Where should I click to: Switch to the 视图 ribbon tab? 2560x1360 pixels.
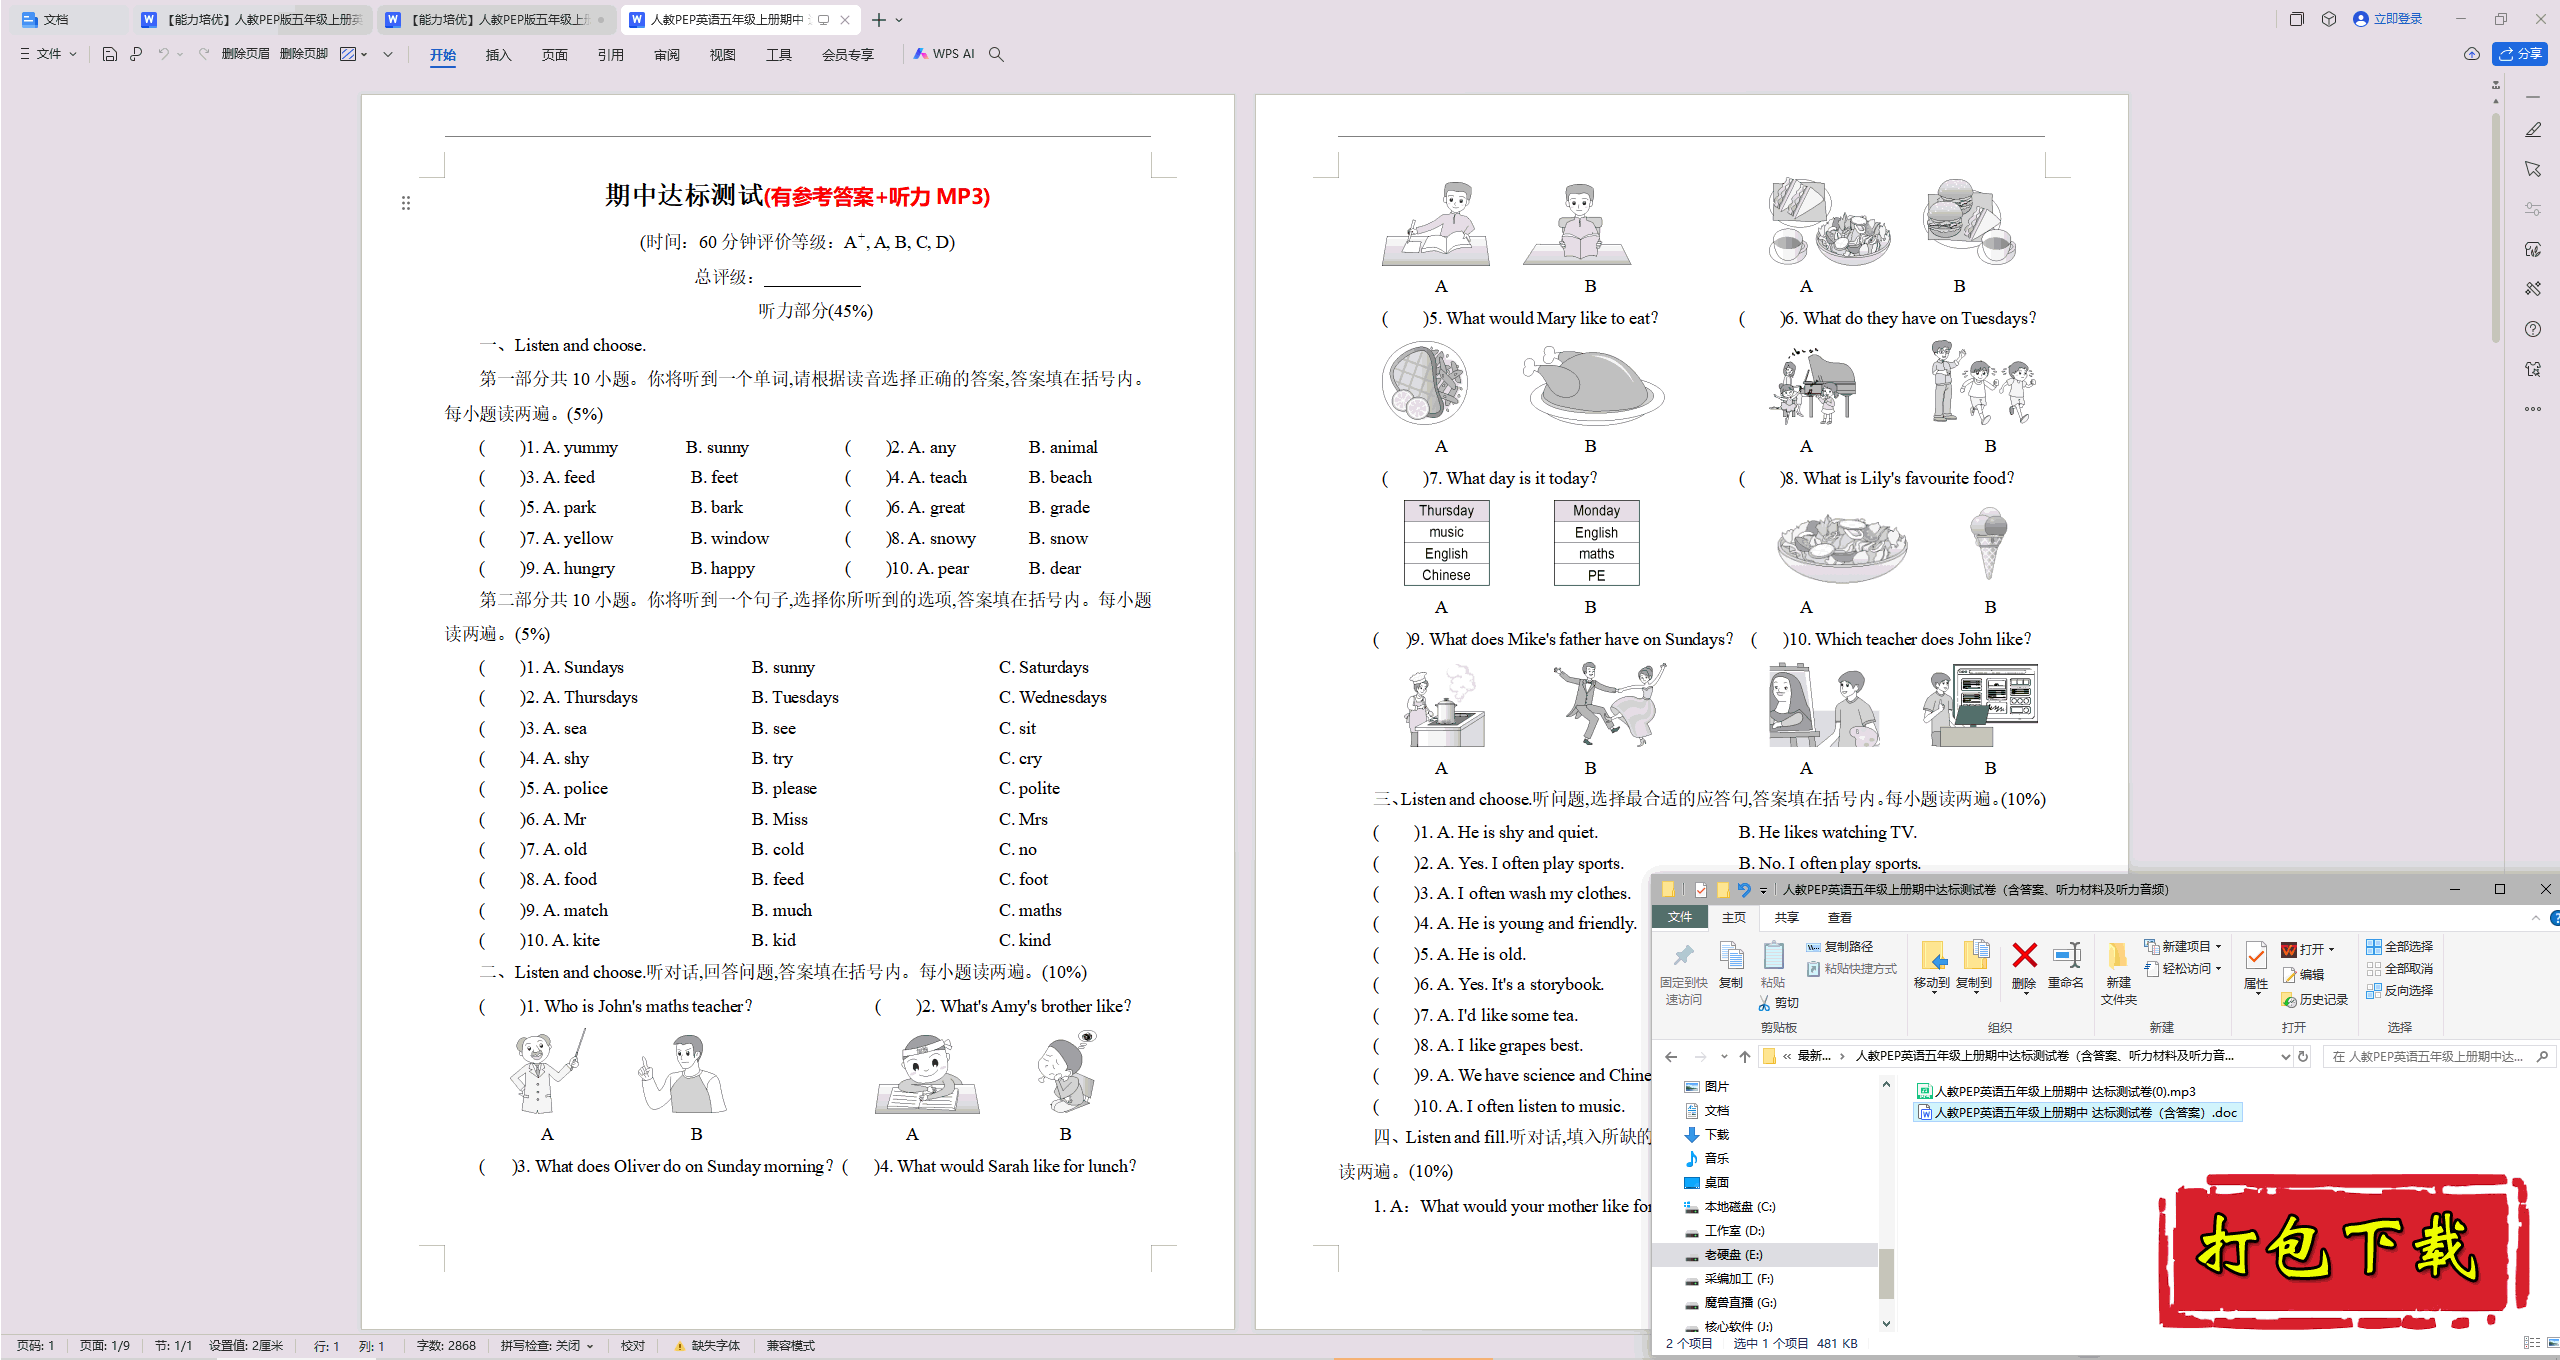pos(722,55)
